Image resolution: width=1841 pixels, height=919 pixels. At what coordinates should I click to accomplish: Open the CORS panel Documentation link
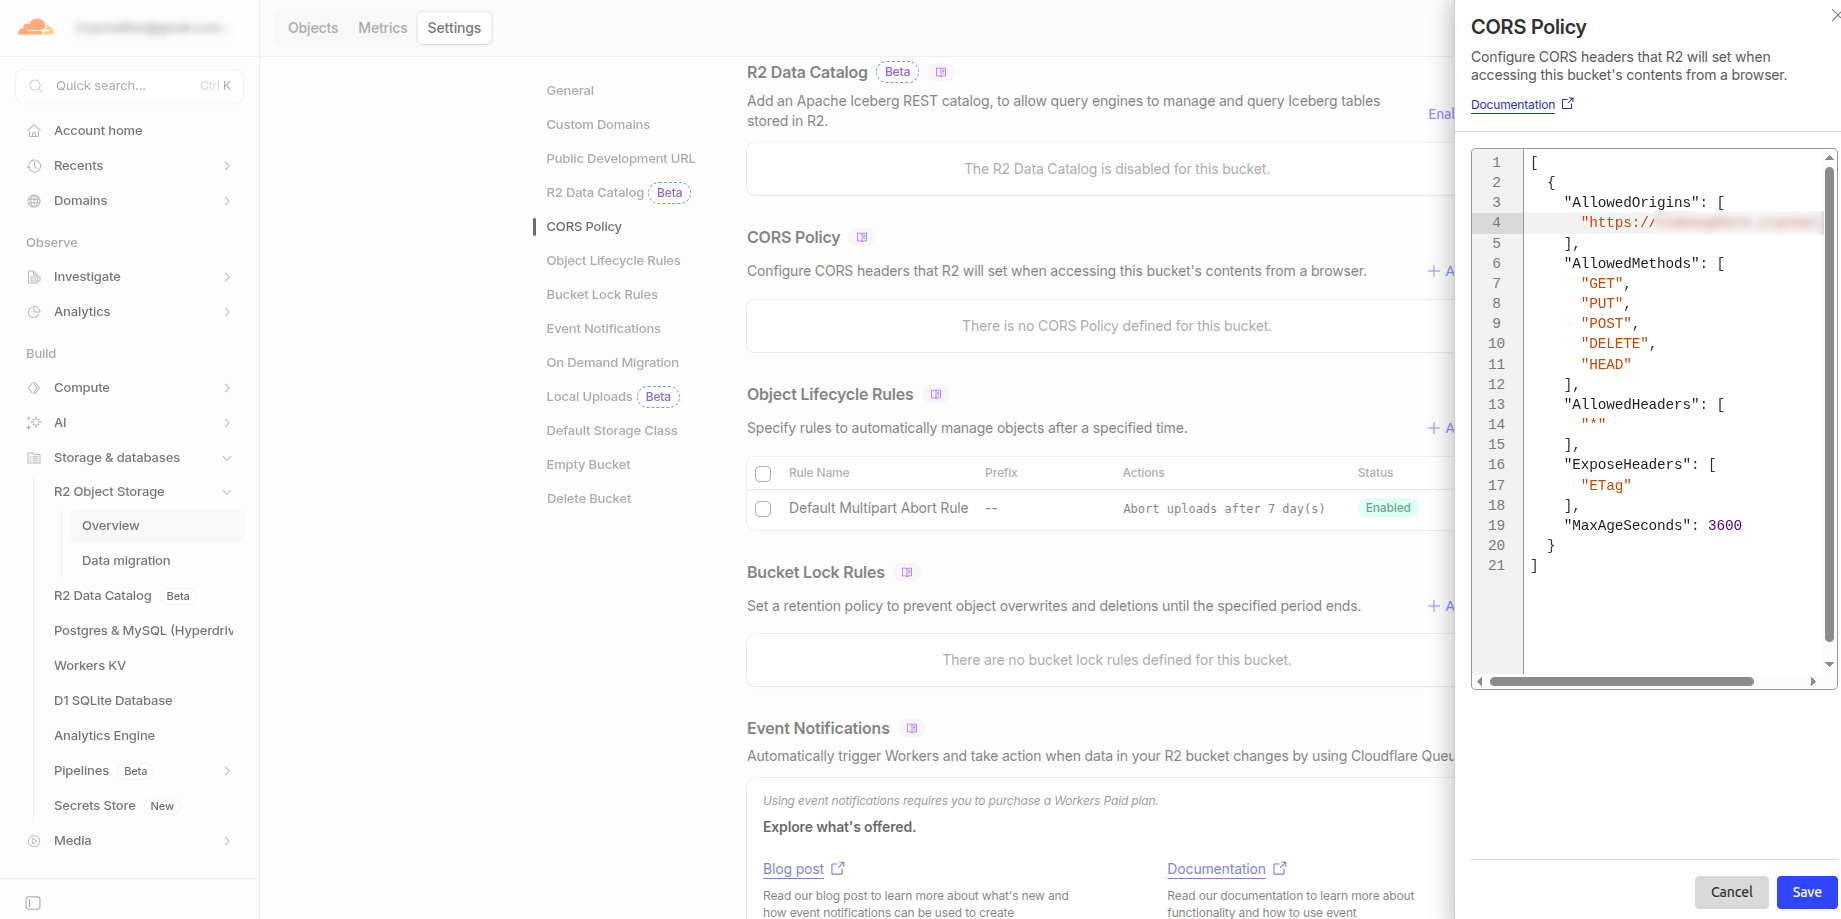[1513, 105]
